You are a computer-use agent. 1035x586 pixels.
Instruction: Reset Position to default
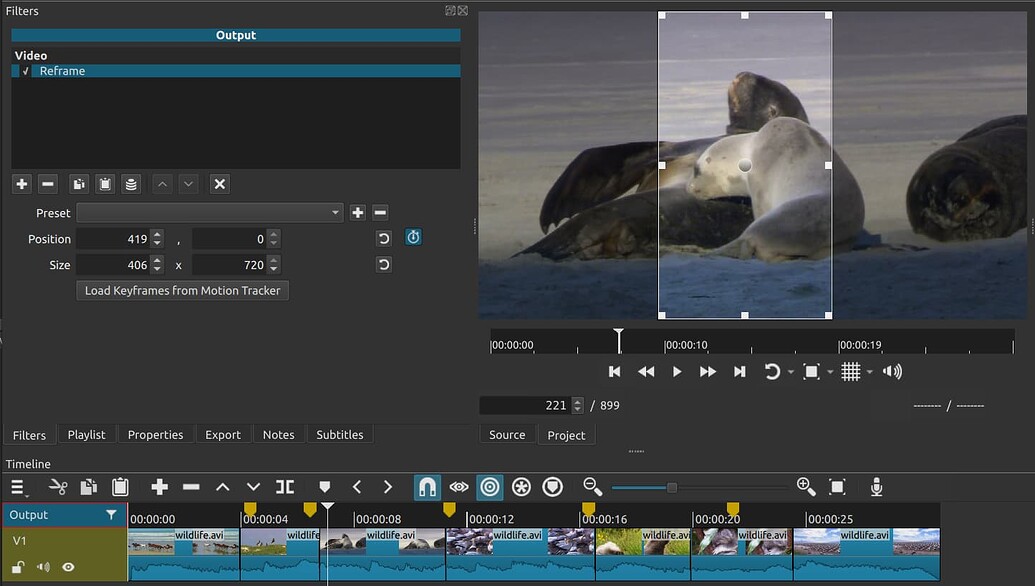[x=384, y=238]
